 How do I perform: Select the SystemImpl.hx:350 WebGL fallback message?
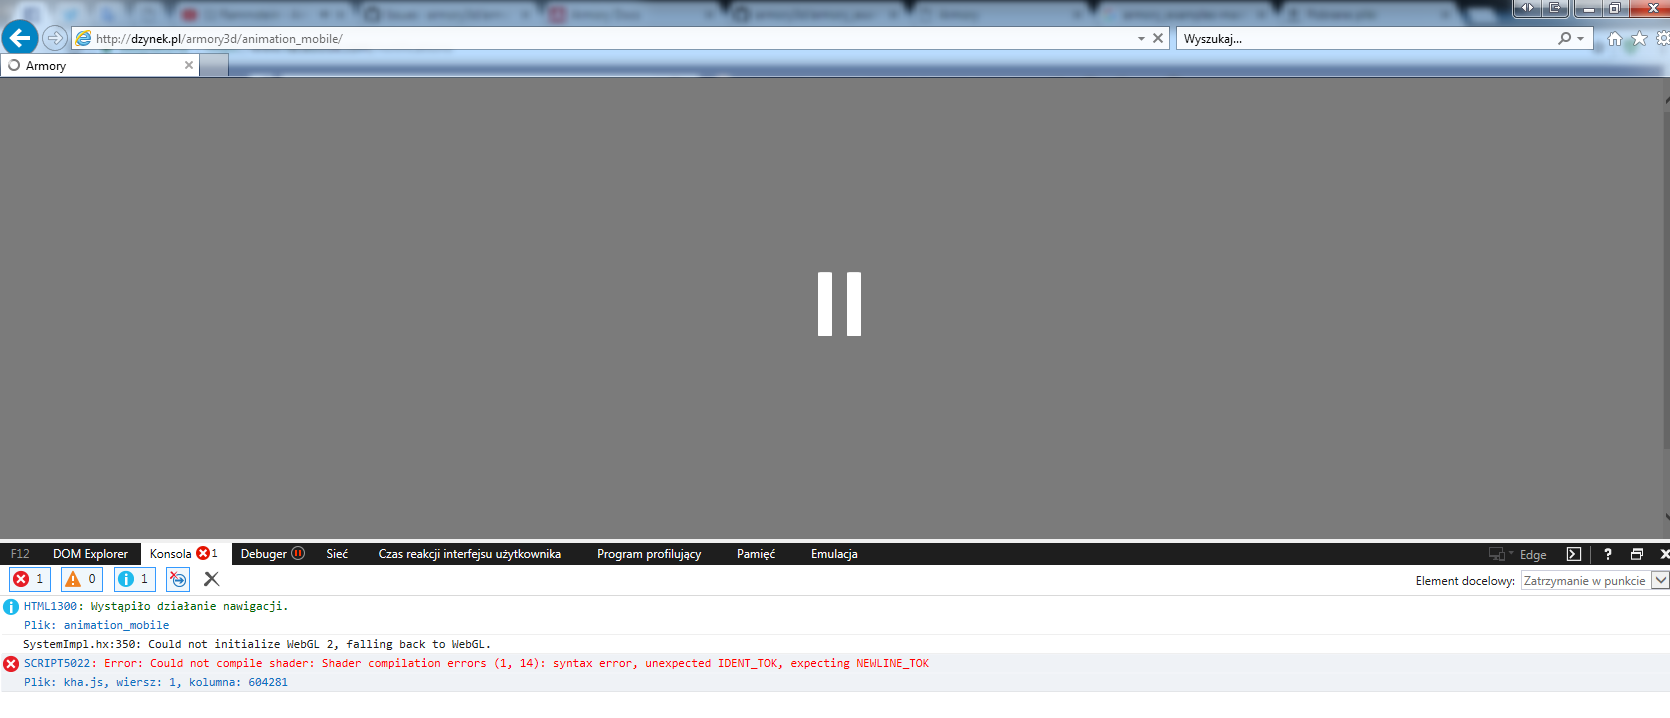point(257,644)
